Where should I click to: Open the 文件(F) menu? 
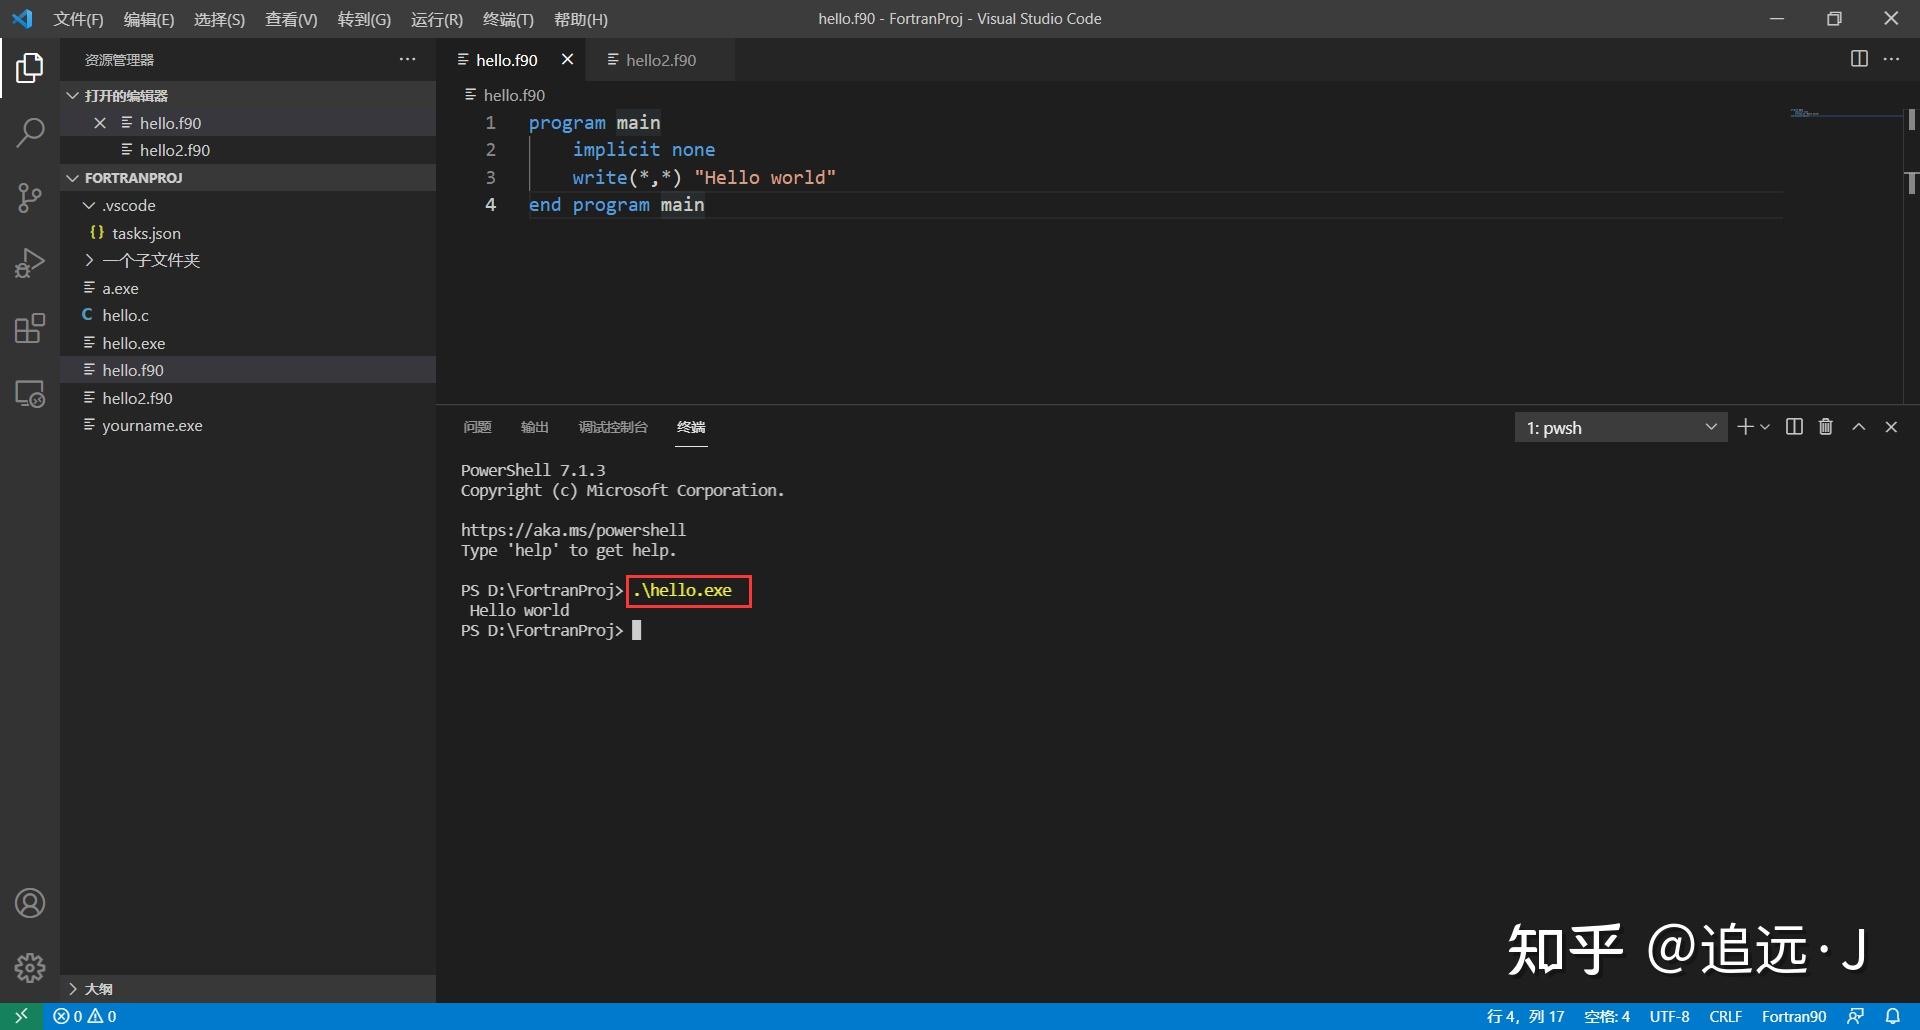coord(78,19)
